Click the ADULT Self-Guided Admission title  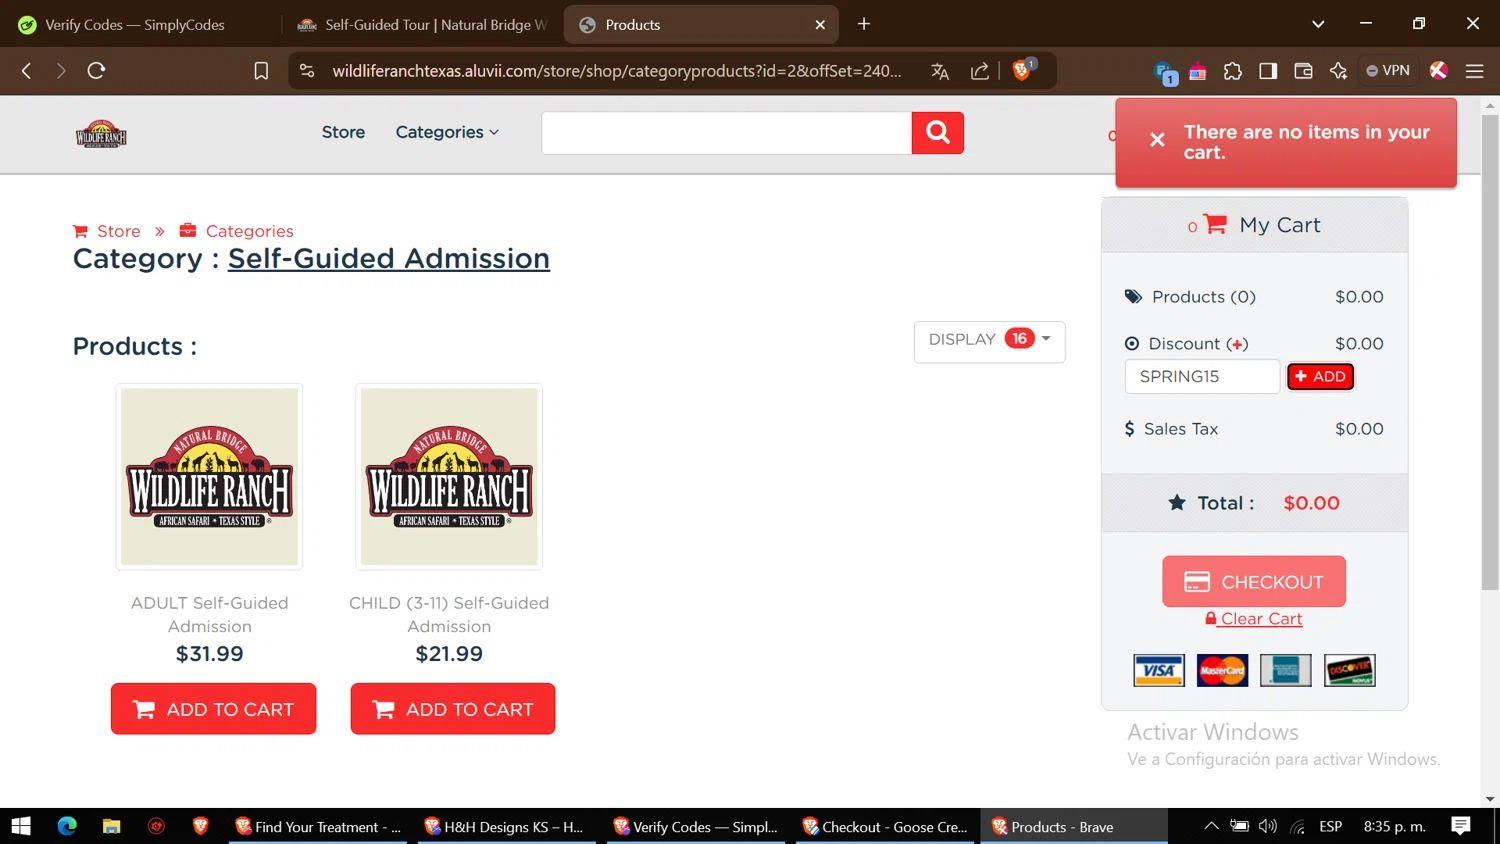(x=209, y=615)
